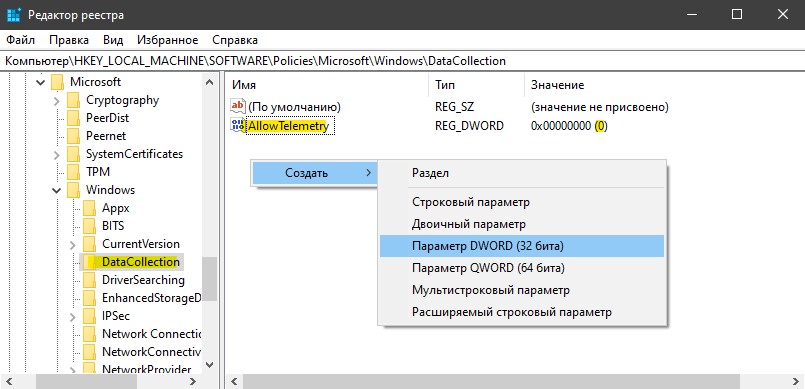The width and height of the screenshot is (805, 389).
Task: Expand the SystemCertificates tree node
Action: (x=57, y=154)
